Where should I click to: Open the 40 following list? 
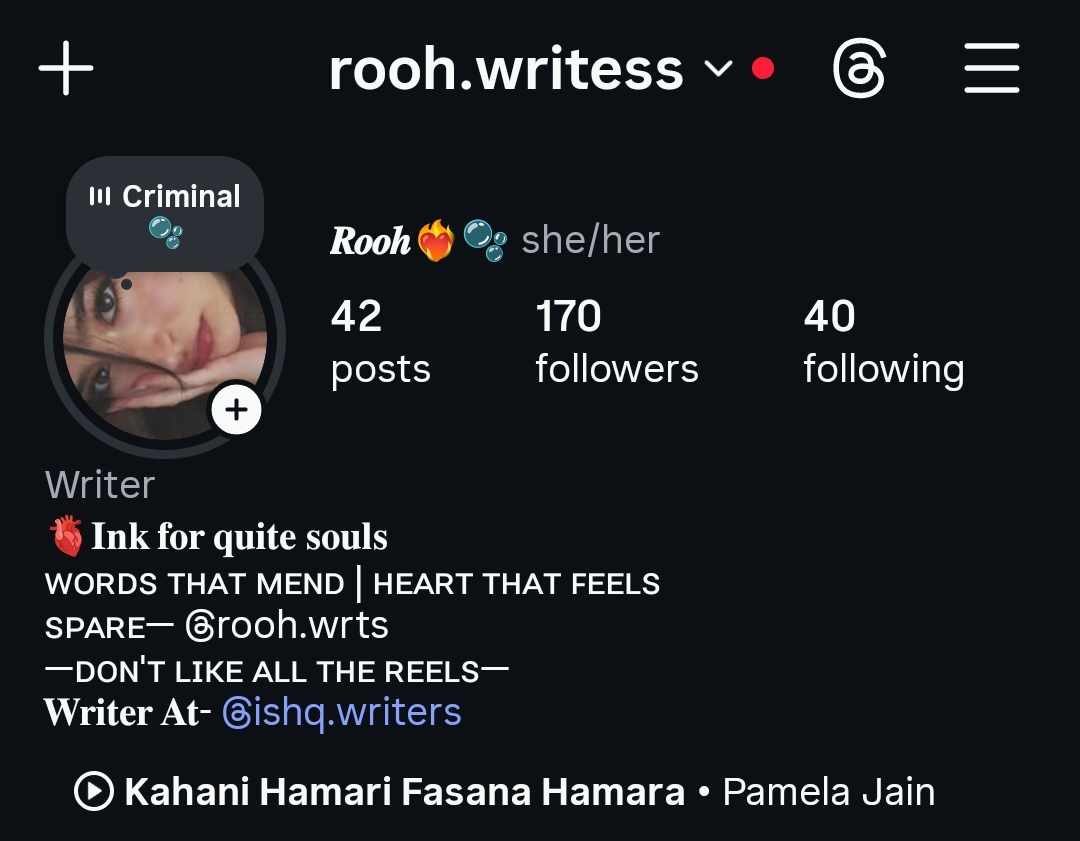(x=884, y=342)
